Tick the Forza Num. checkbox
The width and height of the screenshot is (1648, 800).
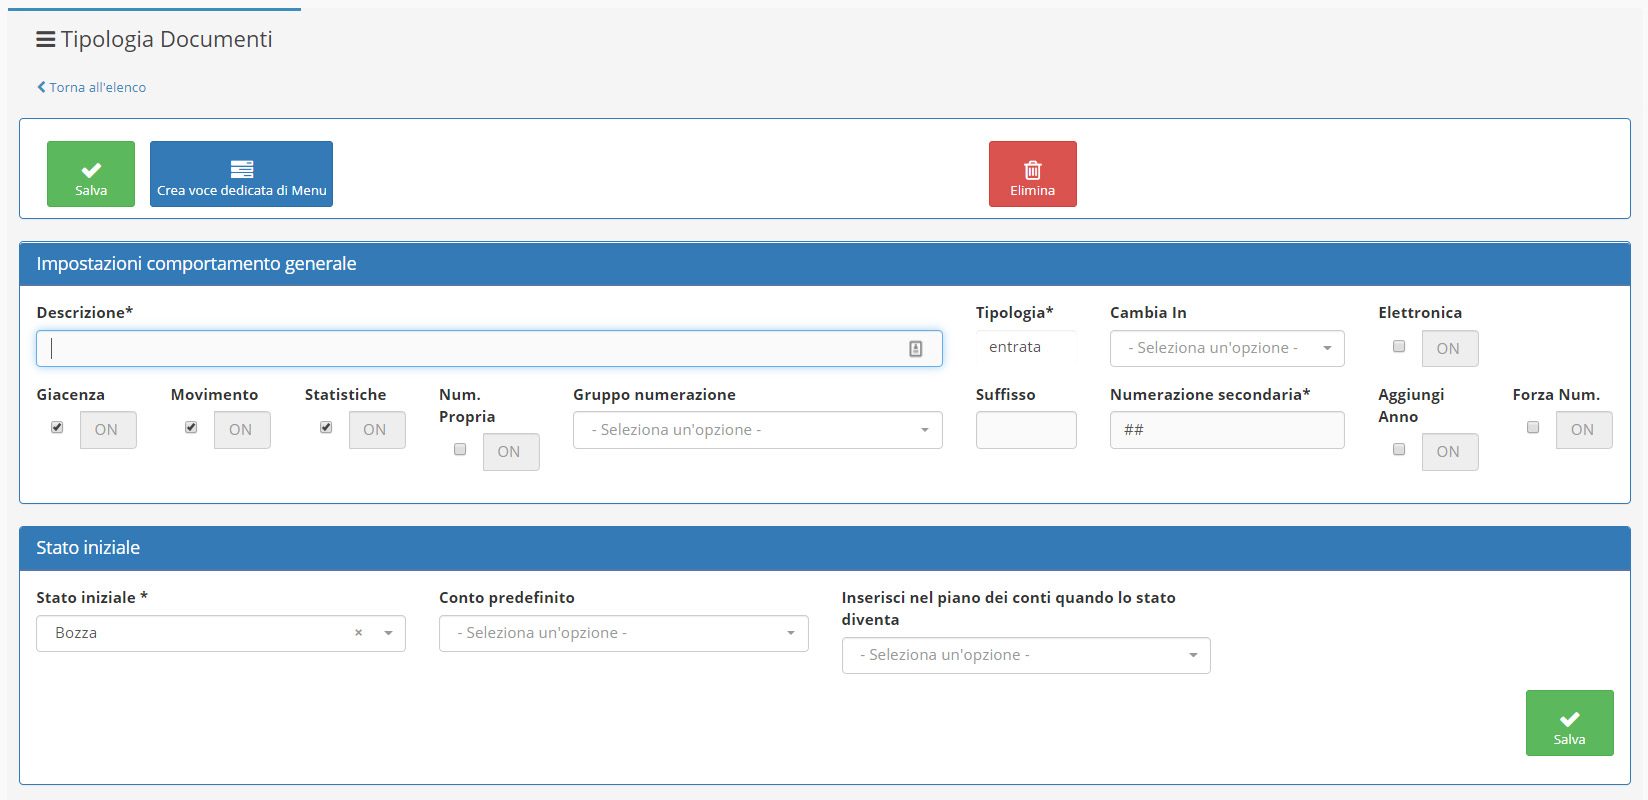(1533, 428)
